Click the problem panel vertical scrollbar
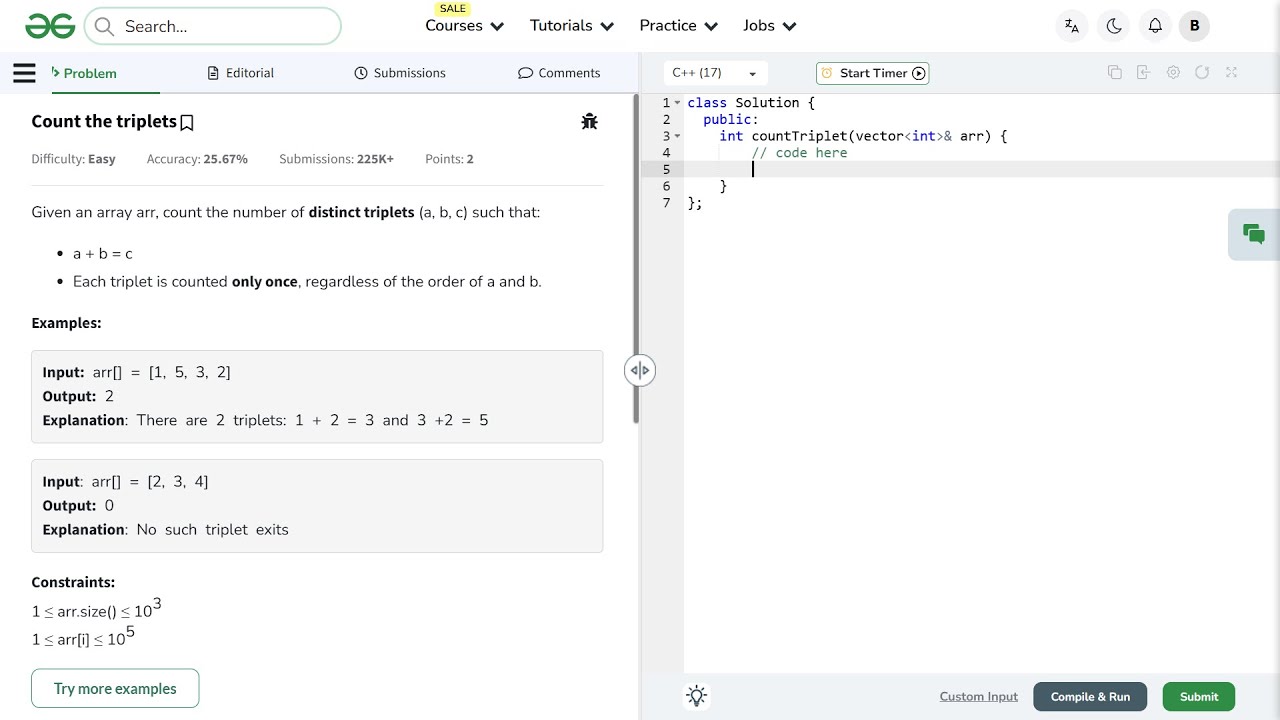 click(635, 260)
